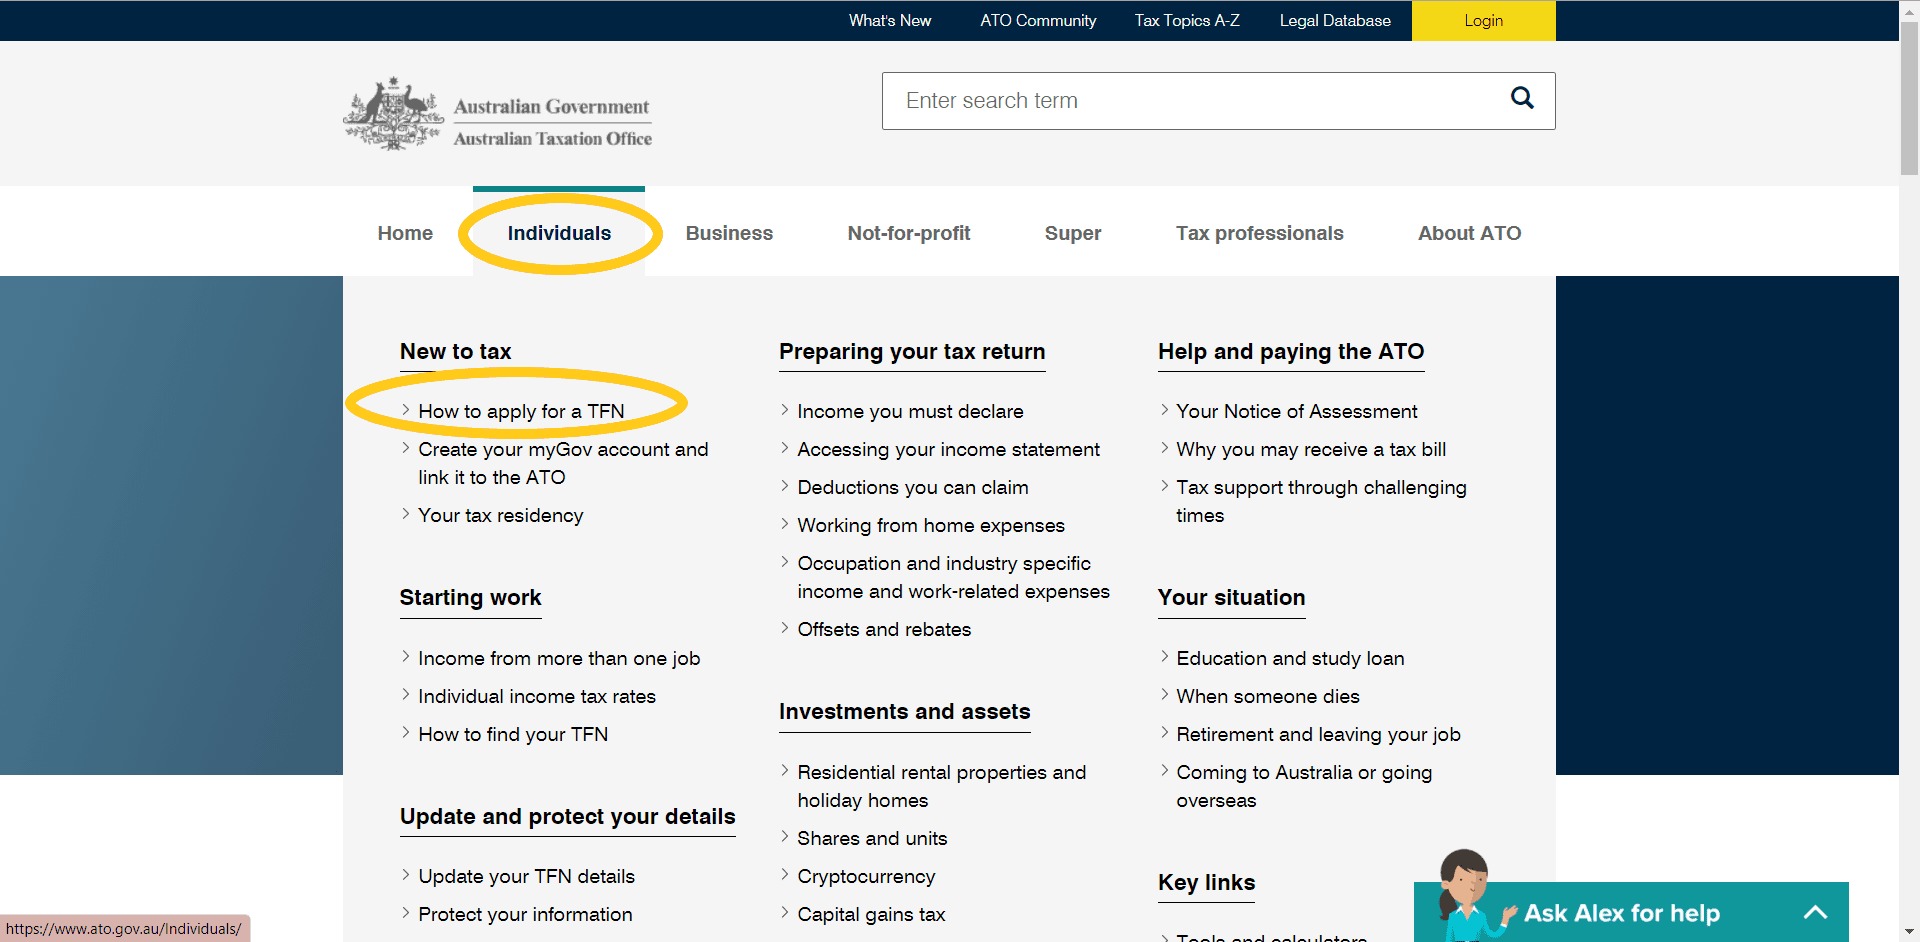Open Income you must declare
The height and width of the screenshot is (942, 1920).
click(x=910, y=412)
